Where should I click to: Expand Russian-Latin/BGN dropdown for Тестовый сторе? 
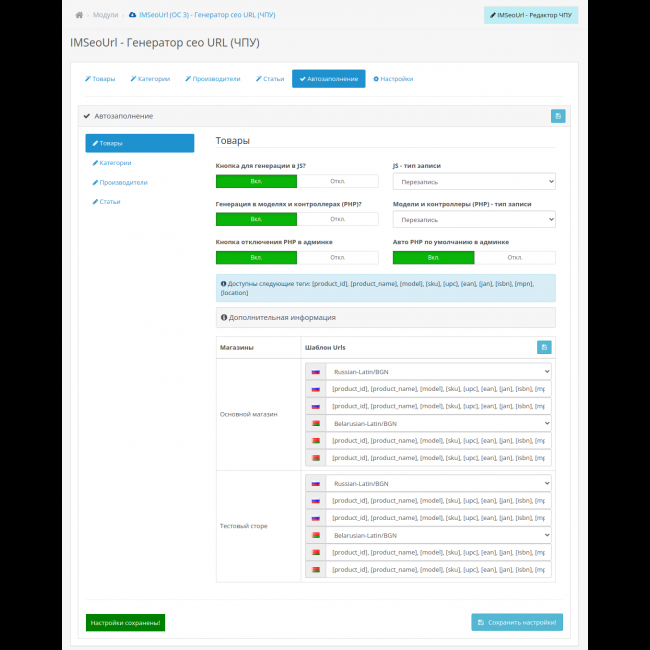[x=438, y=483]
